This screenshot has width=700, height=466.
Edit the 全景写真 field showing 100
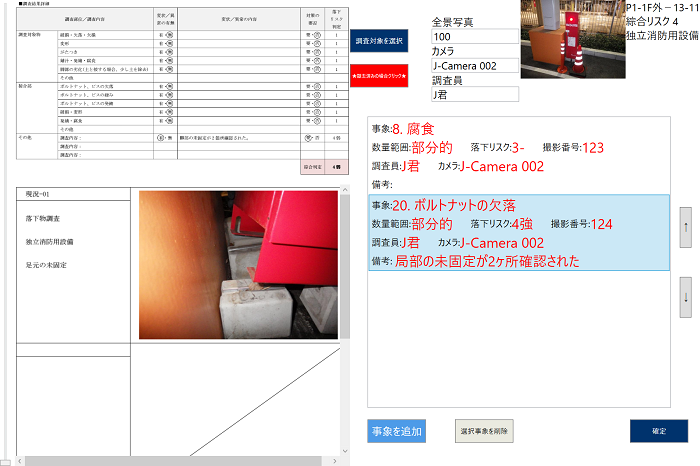pos(475,37)
